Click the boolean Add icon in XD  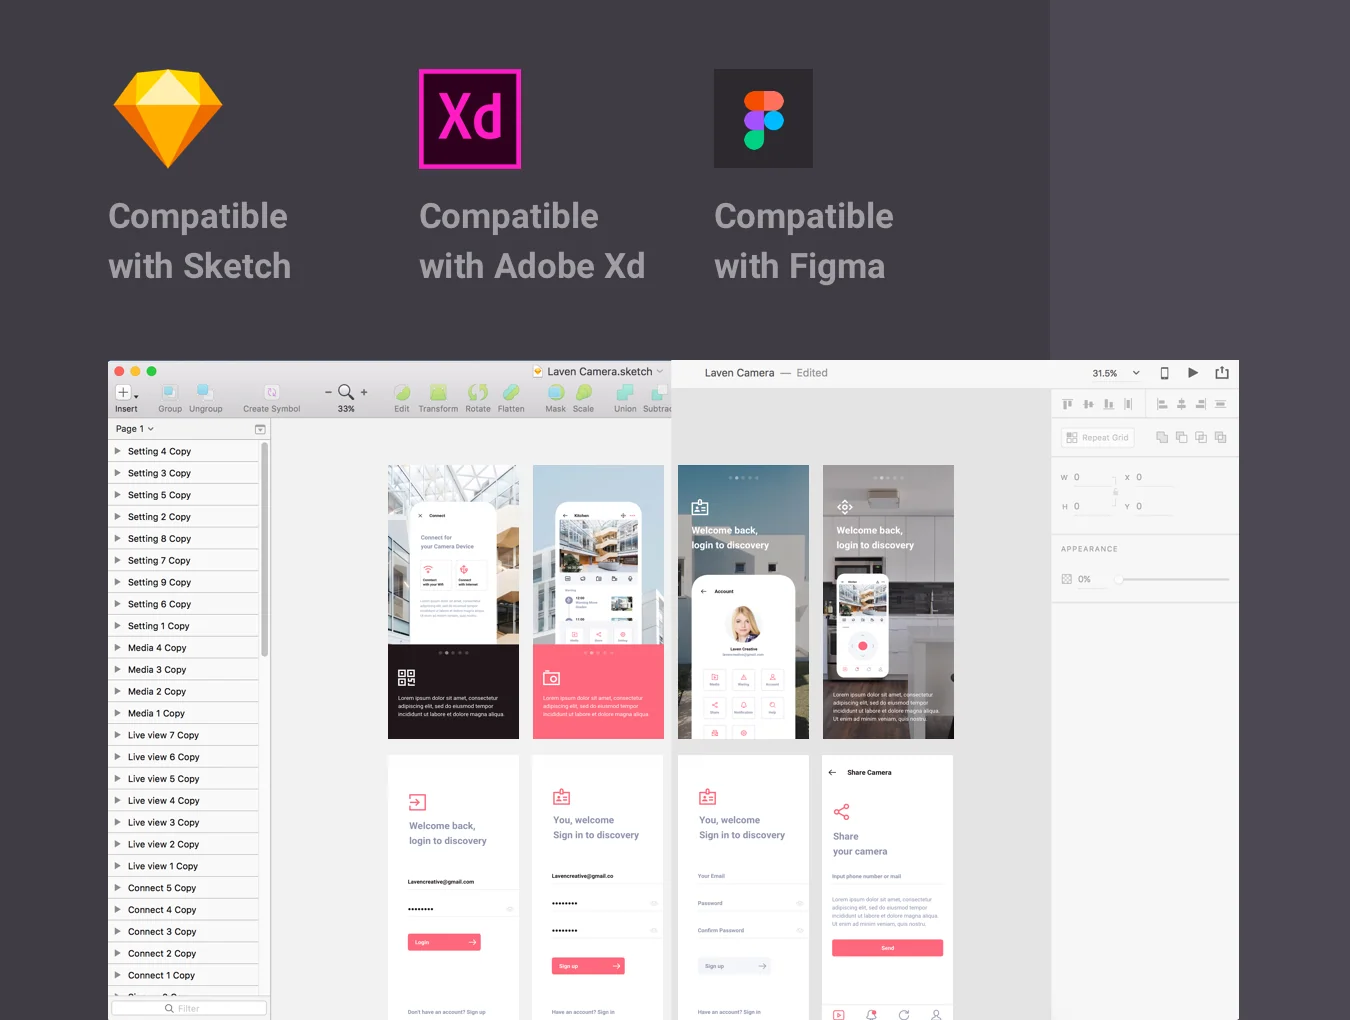[x=1162, y=437]
